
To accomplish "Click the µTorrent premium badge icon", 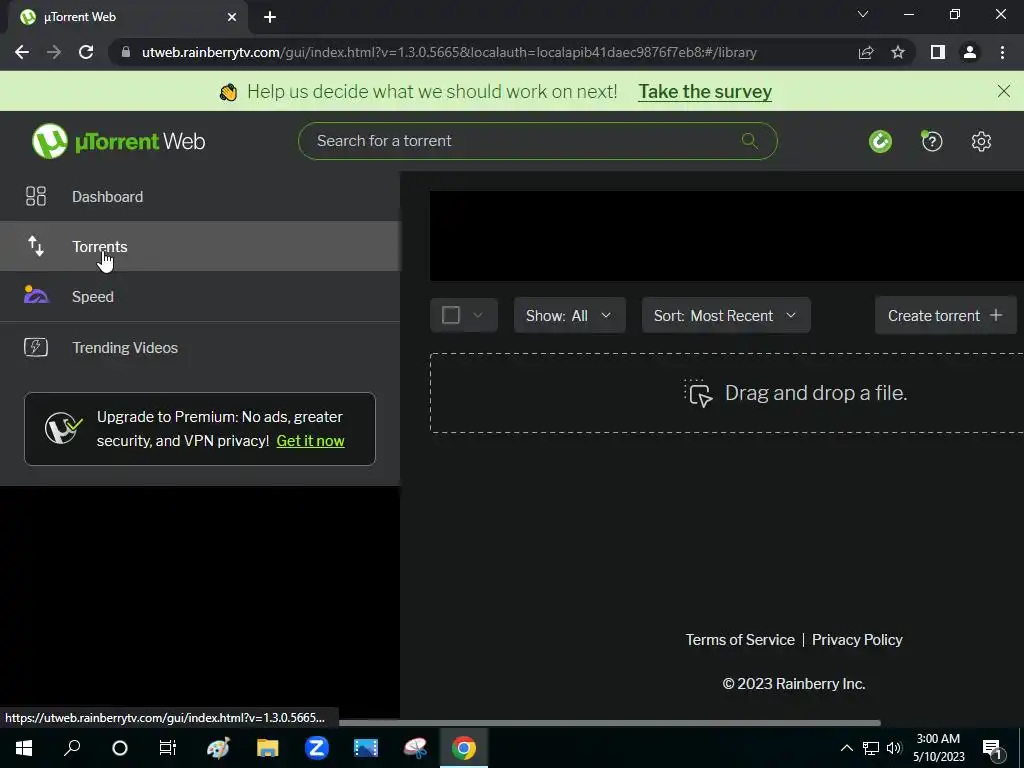I will coord(63,428).
